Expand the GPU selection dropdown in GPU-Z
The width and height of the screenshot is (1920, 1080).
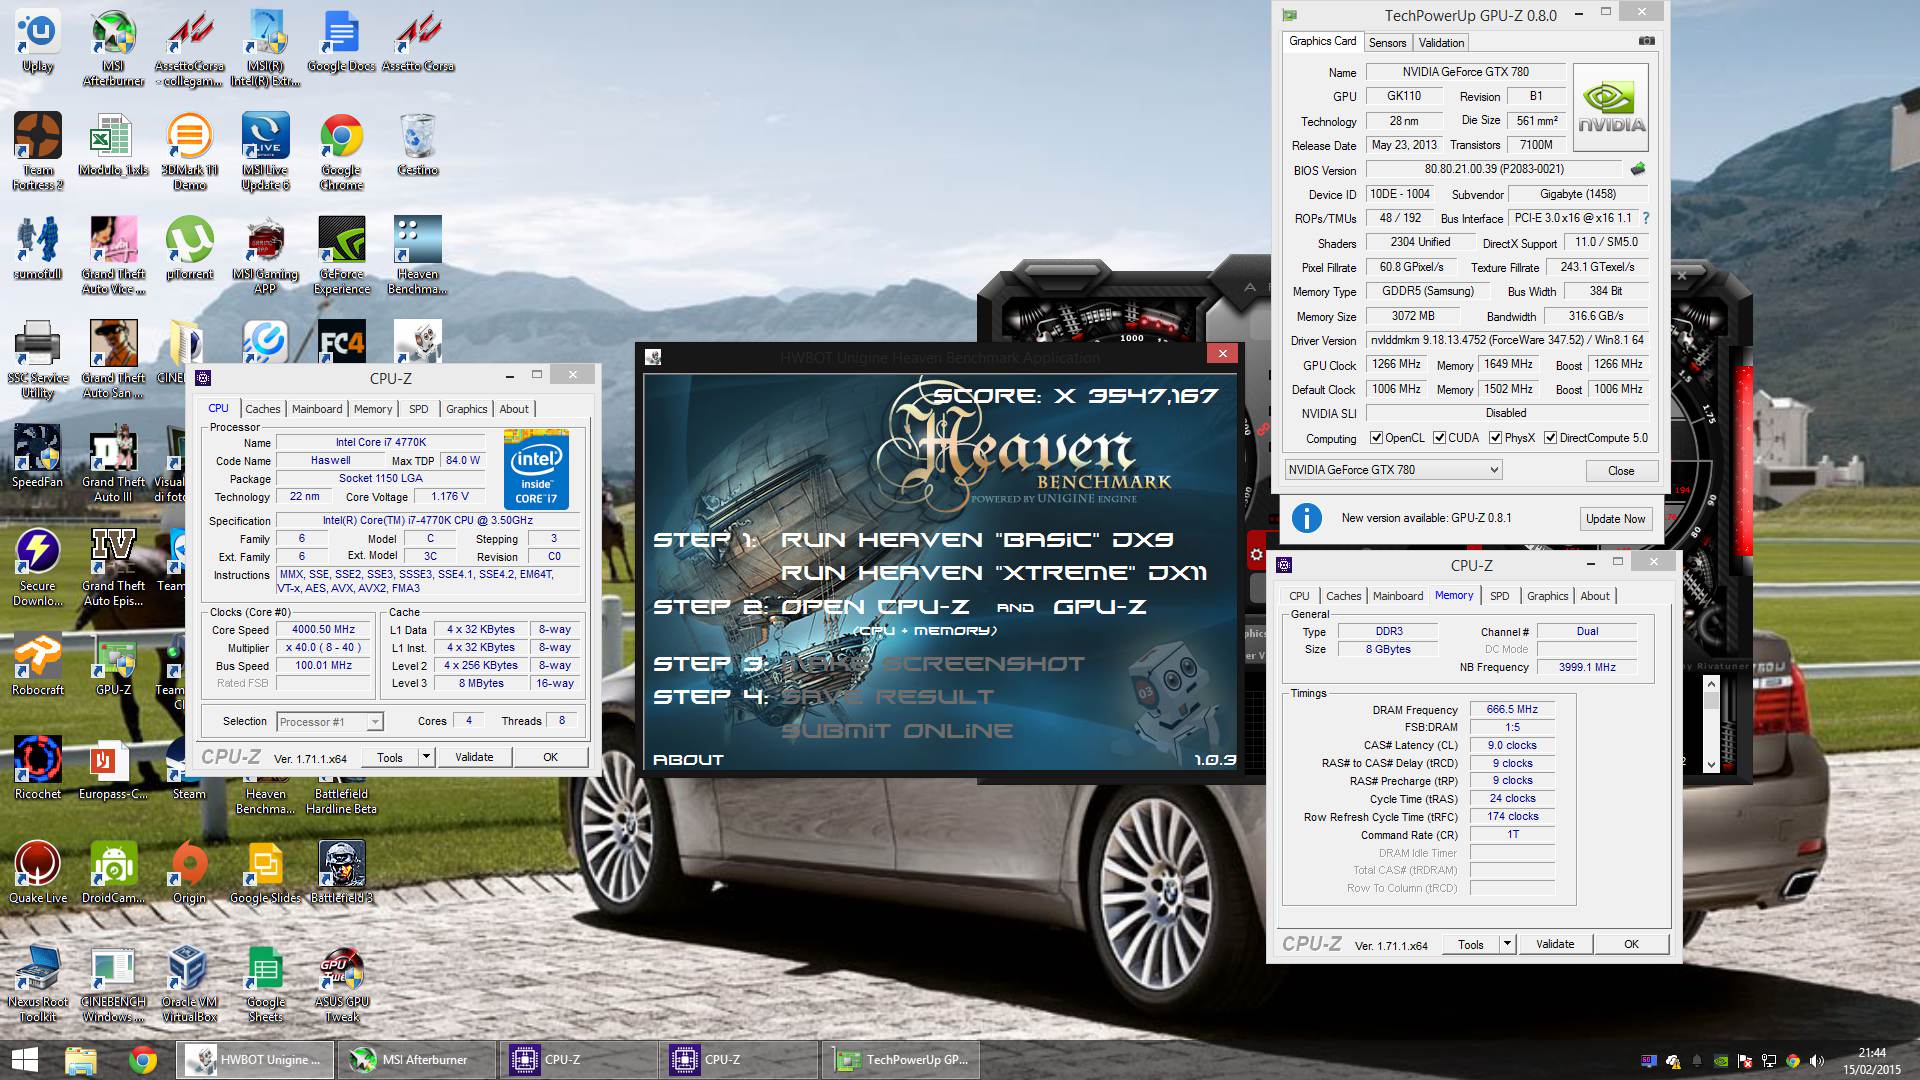pyautogui.click(x=1494, y=470)
